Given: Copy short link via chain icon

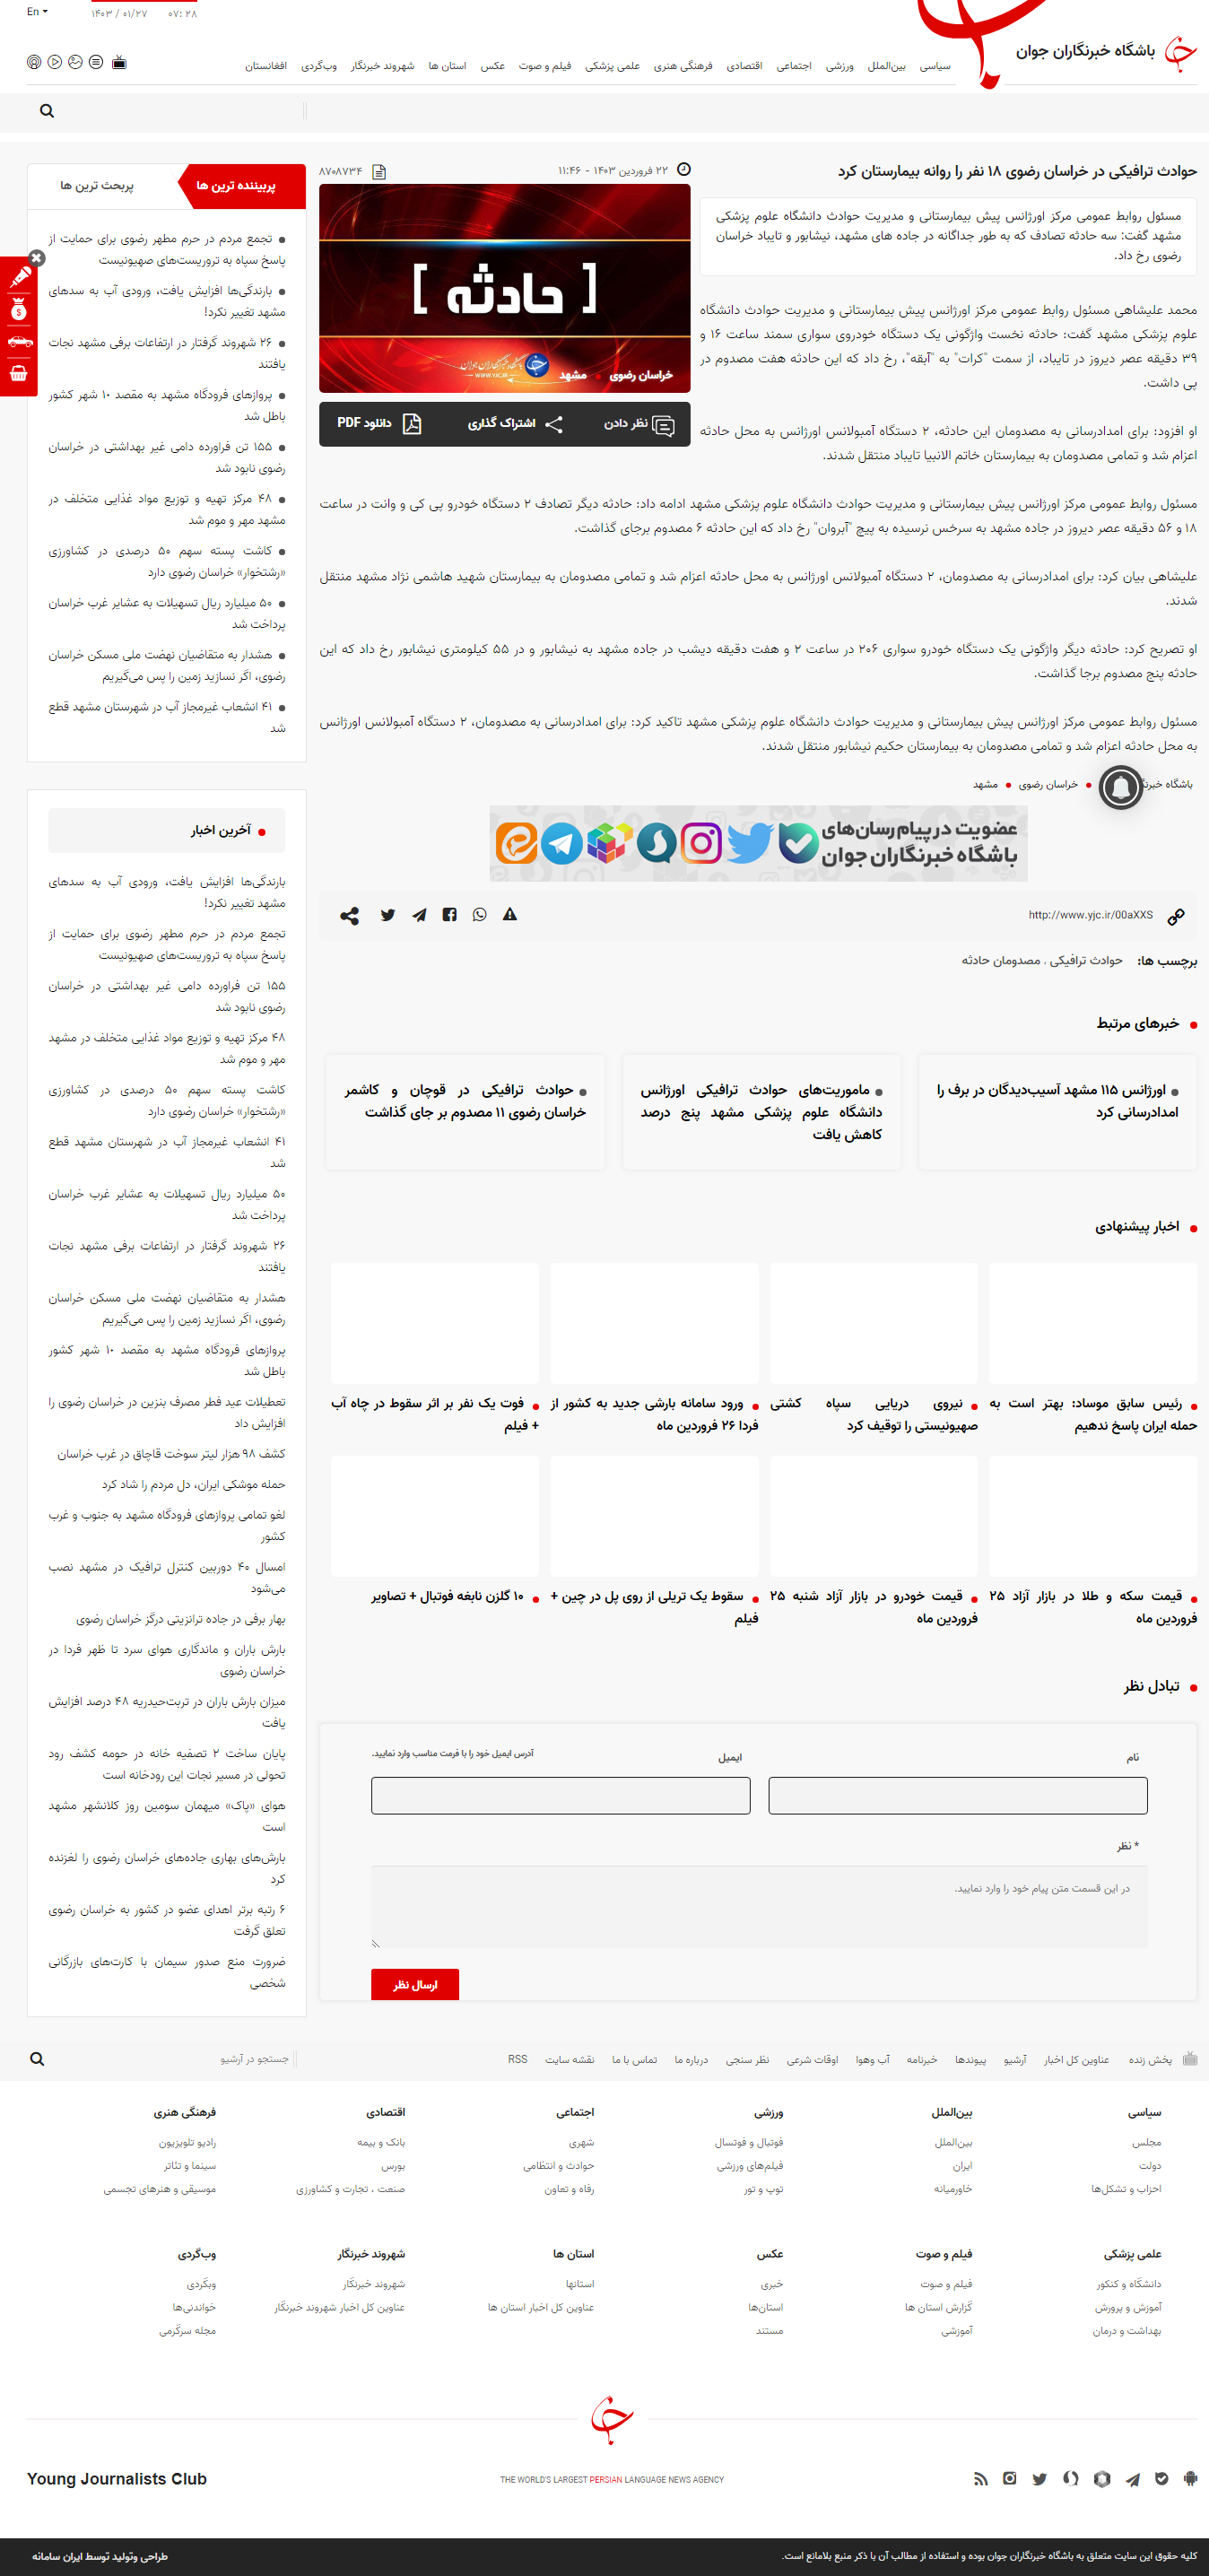Looking at the screenshot, I should (x=1176, y=916).
